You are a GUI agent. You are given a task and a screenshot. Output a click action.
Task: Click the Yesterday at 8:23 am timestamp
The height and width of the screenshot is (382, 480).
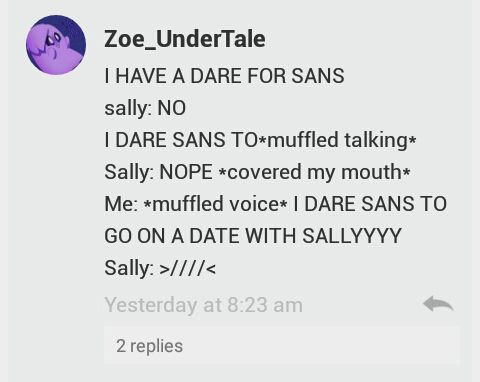204,305
